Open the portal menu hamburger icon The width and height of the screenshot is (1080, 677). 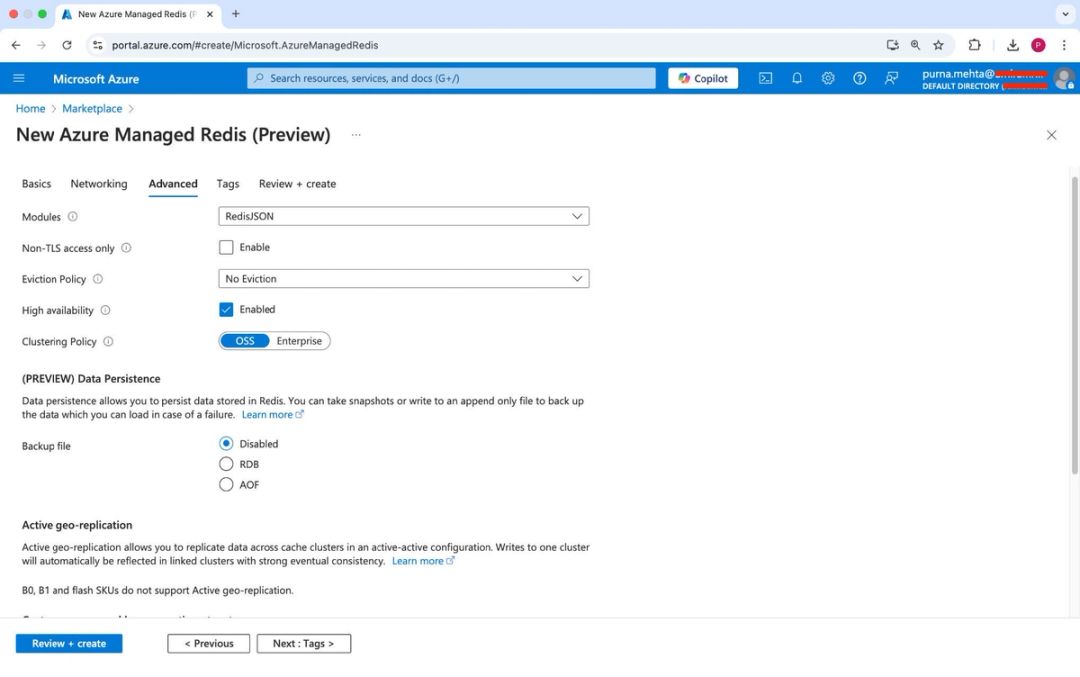19,77
